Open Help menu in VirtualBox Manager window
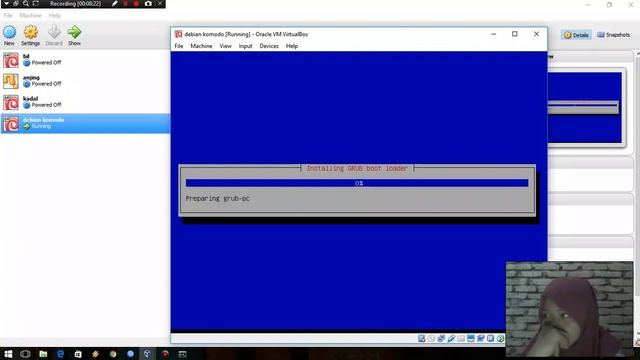 coord(54,16)
